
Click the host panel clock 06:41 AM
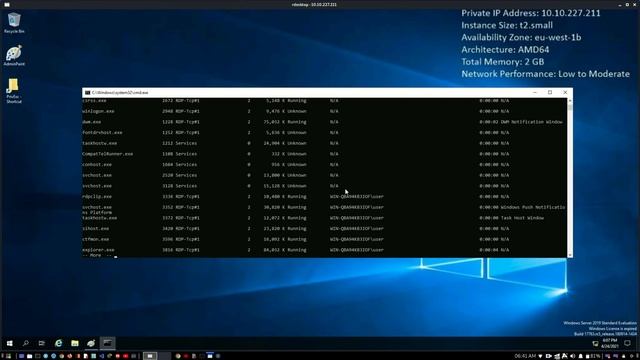[525, 356]
